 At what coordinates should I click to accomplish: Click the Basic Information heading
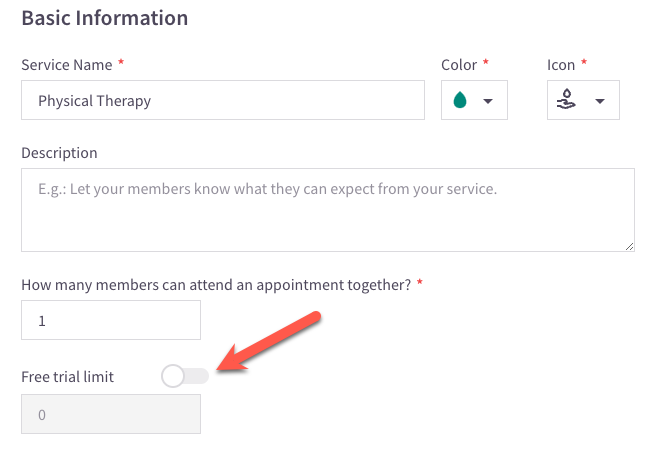pos(105,18)
